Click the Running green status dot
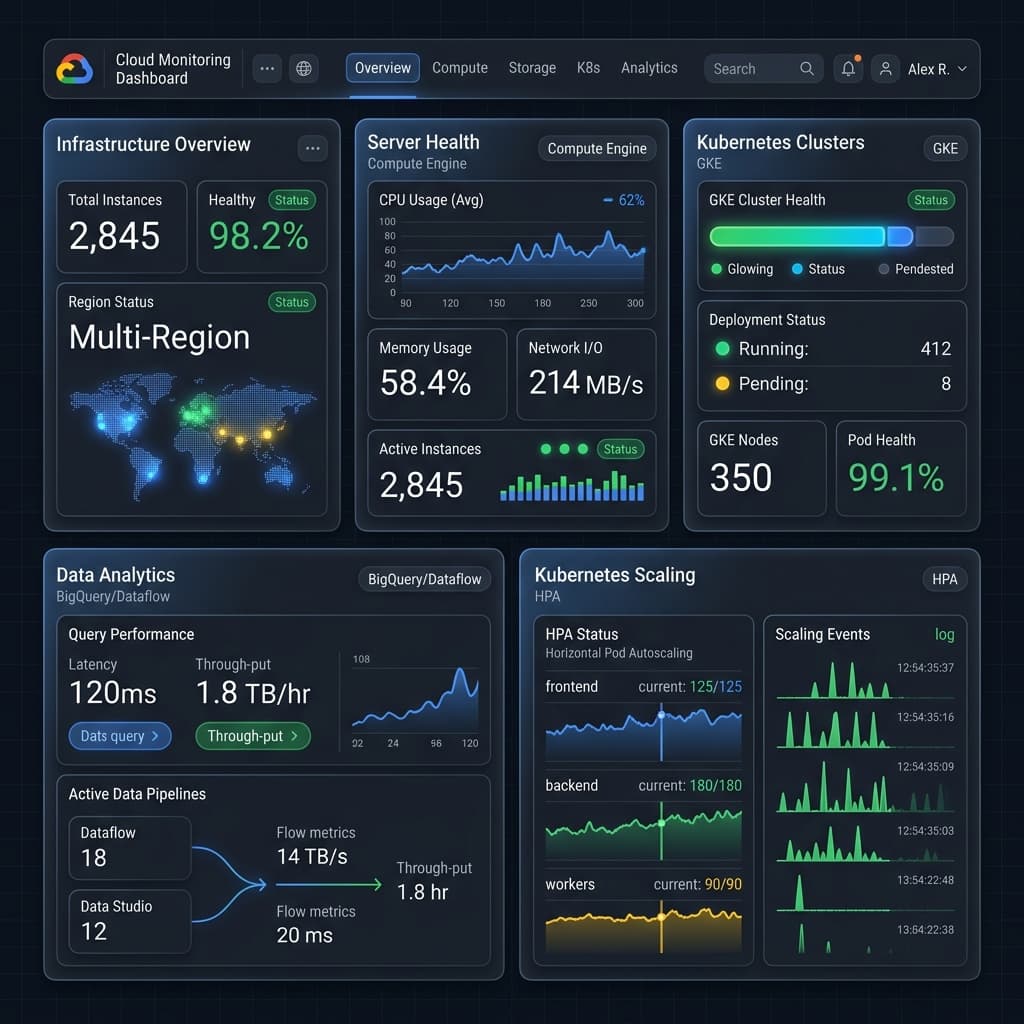 [722, 348]
